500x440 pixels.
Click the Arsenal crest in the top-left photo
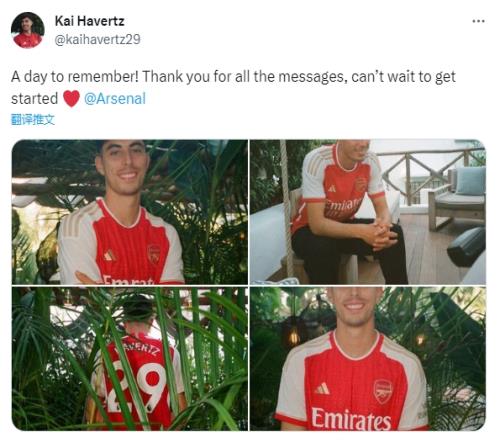click(x=154, y=254)
